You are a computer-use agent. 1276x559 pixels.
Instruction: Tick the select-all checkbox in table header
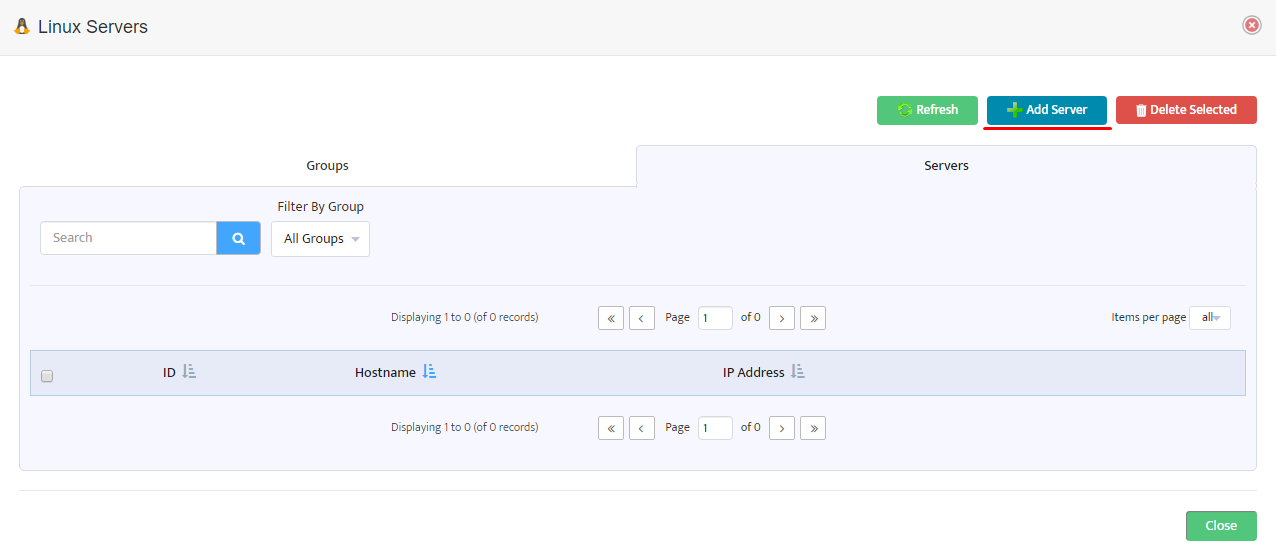47,376
